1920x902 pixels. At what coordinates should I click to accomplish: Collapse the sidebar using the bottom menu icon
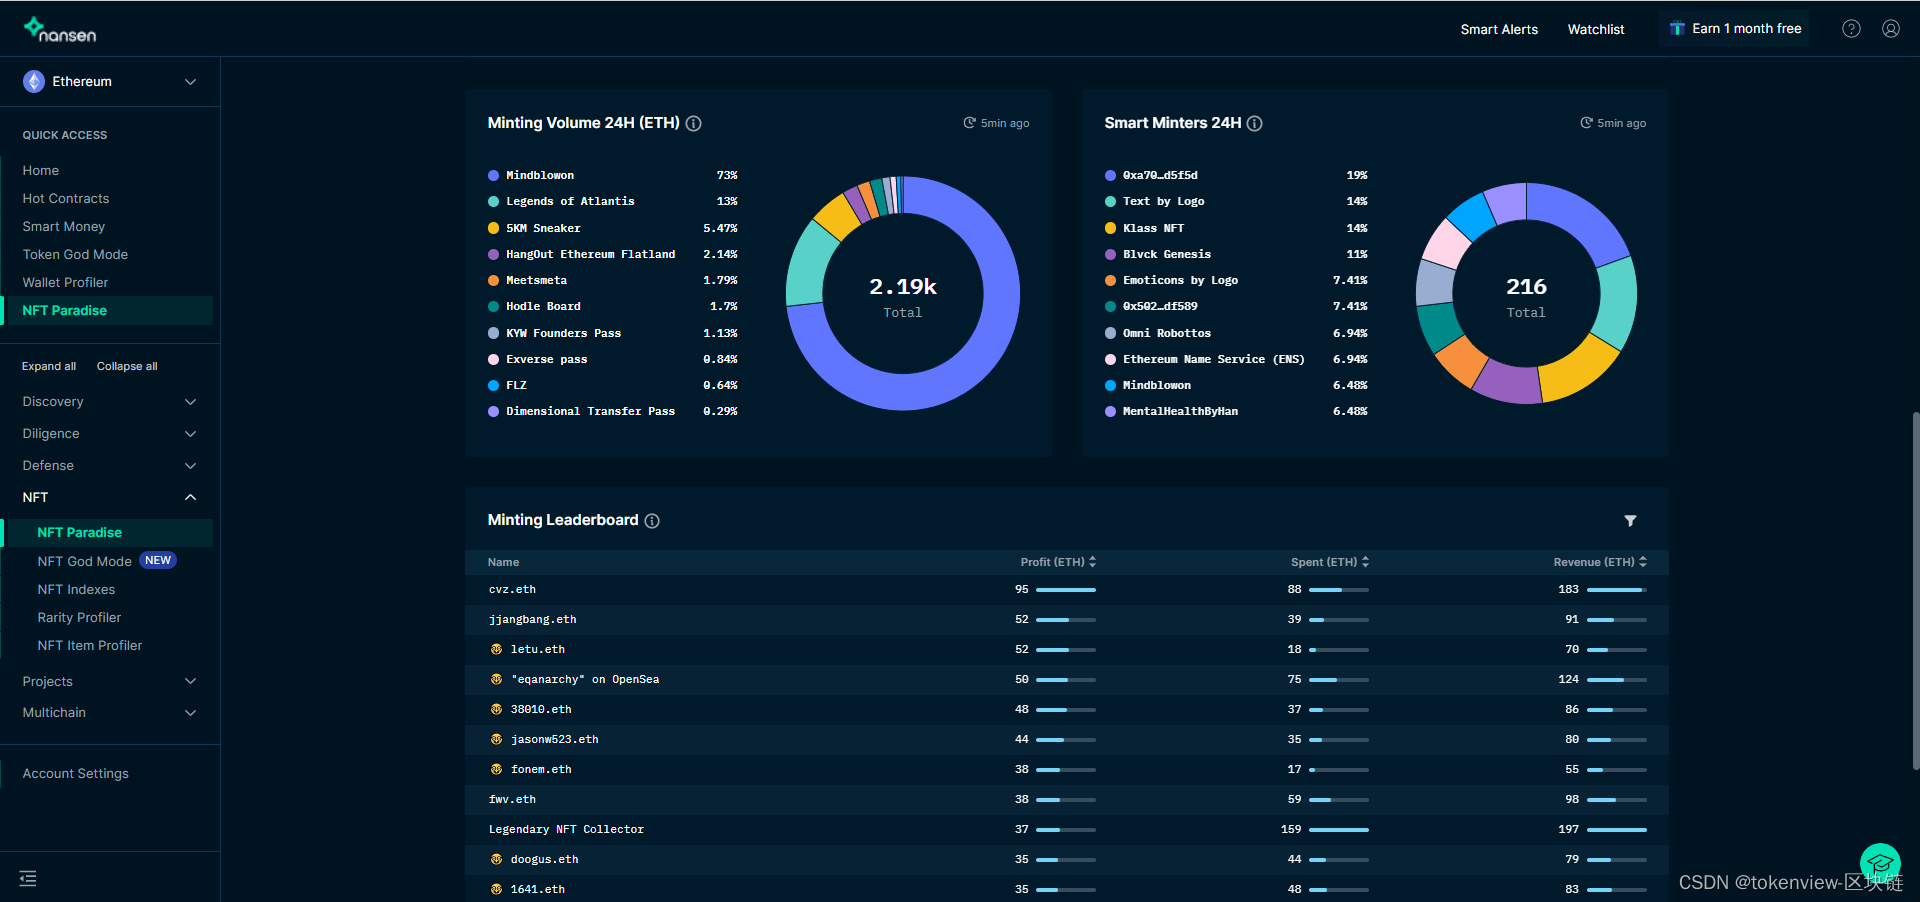pos(28,878)
